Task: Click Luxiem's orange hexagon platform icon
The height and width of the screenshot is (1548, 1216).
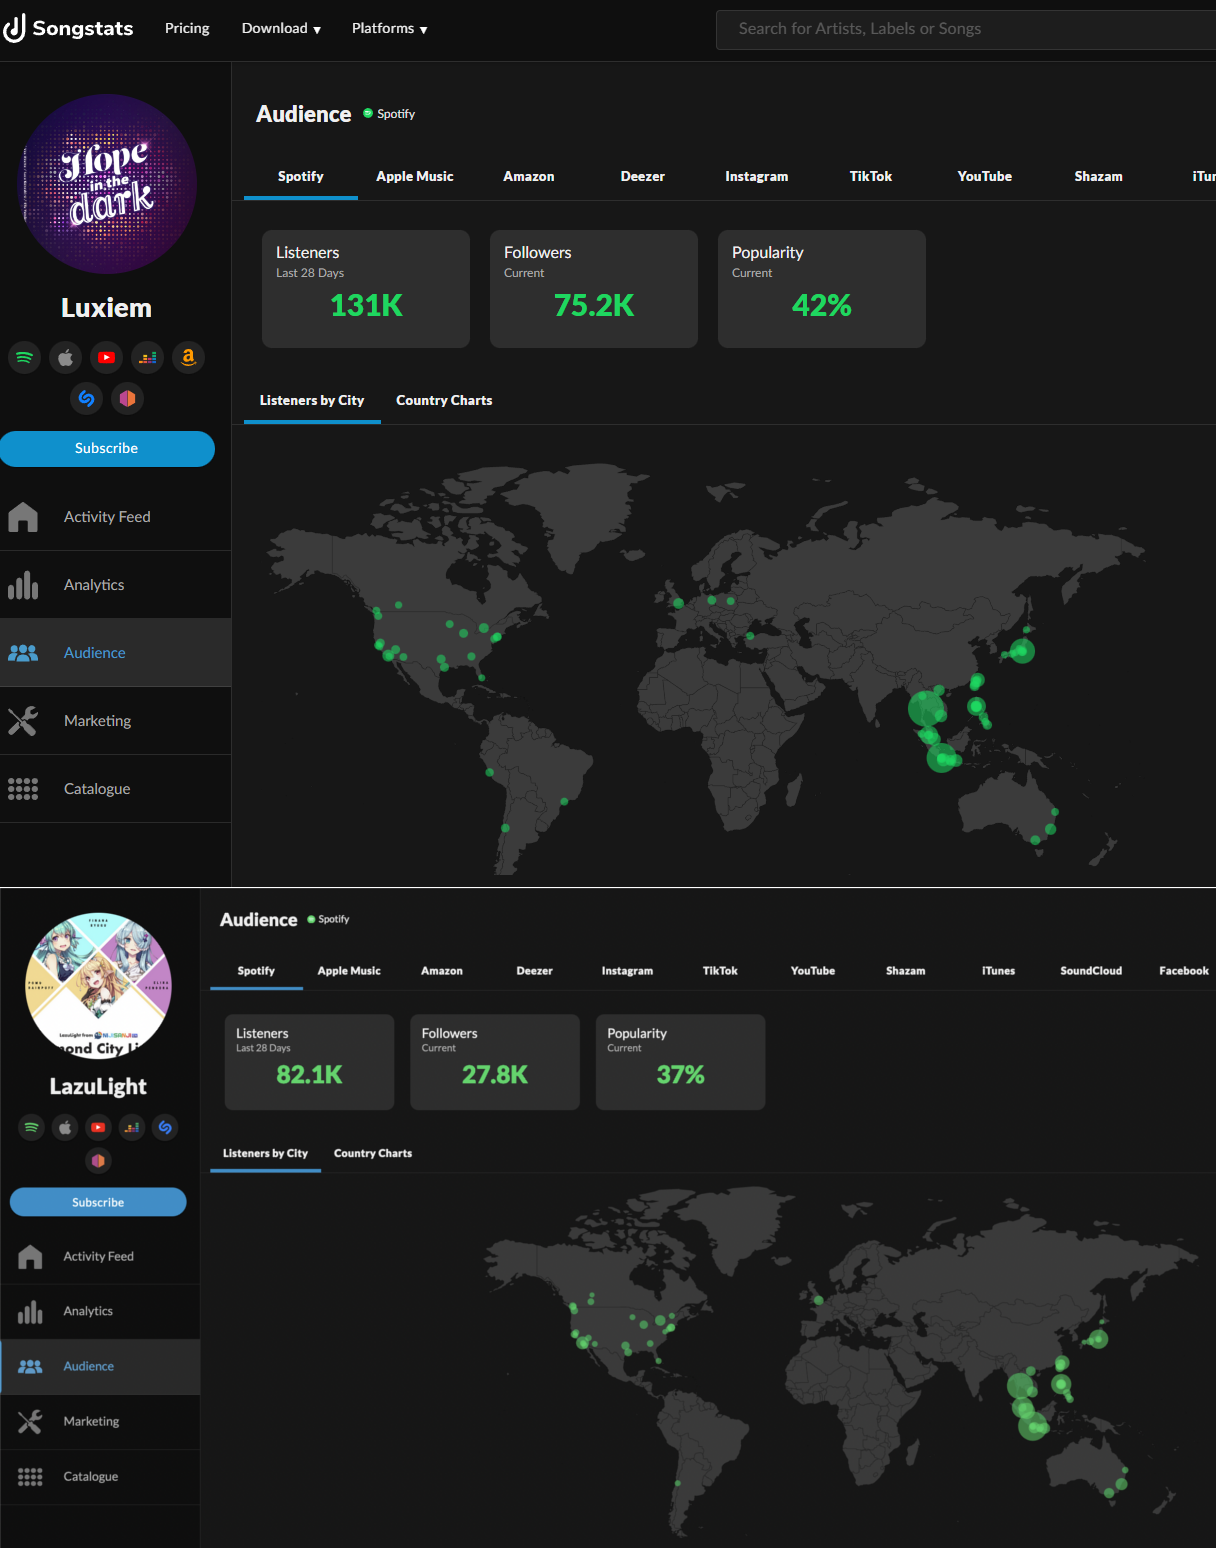Action: 127,398
